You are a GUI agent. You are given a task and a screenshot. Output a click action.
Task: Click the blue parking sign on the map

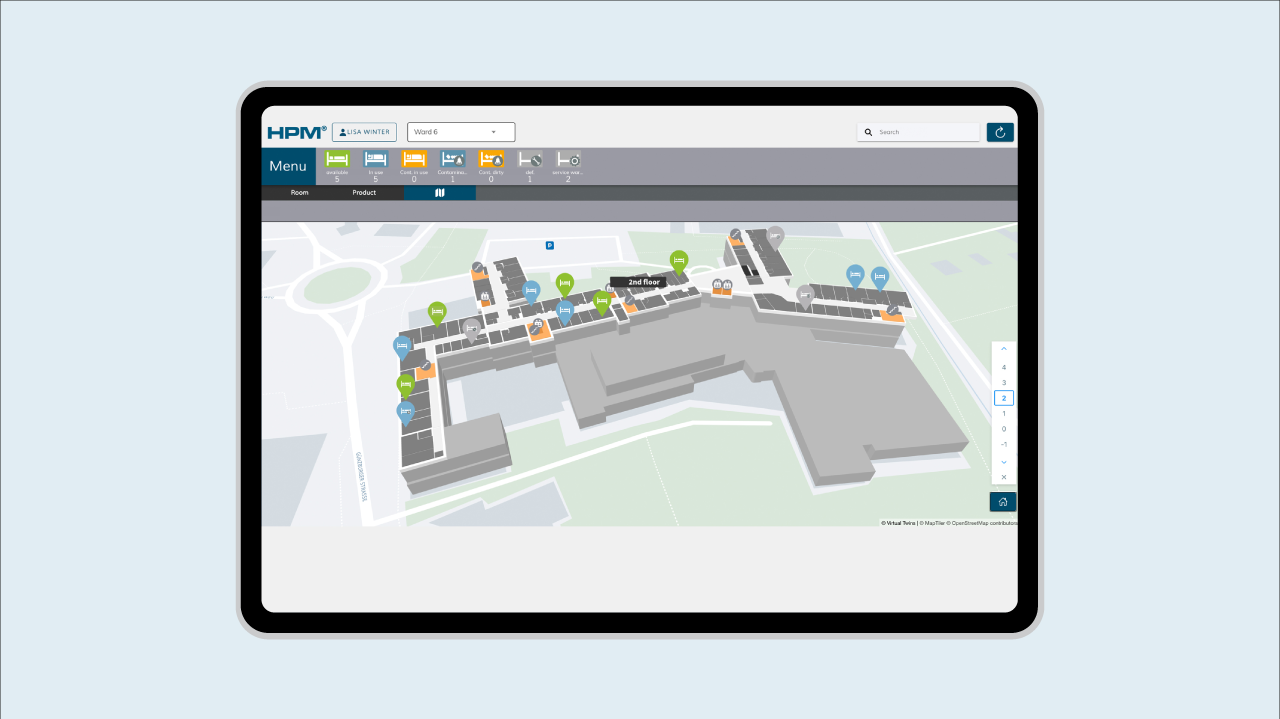pos(549,245)
